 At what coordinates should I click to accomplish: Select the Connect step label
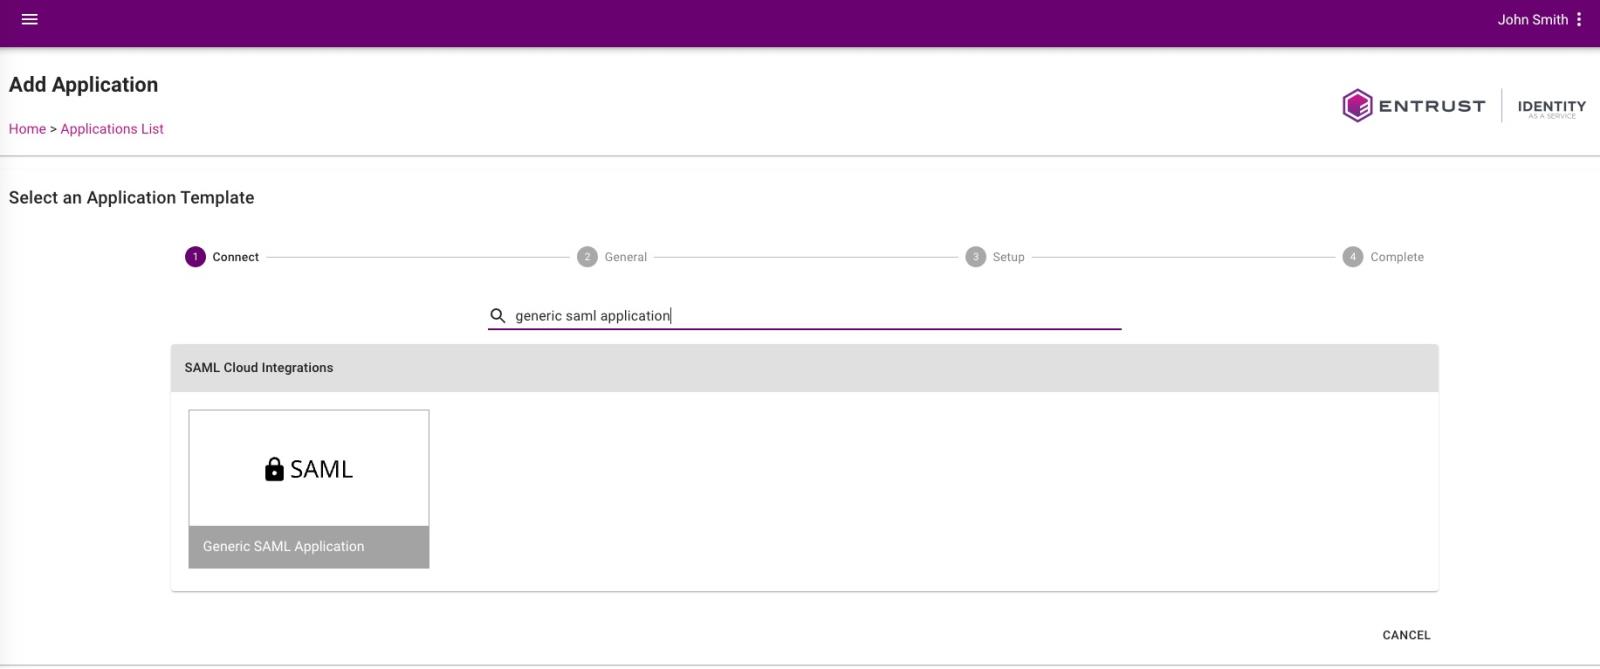pos(236,257)
